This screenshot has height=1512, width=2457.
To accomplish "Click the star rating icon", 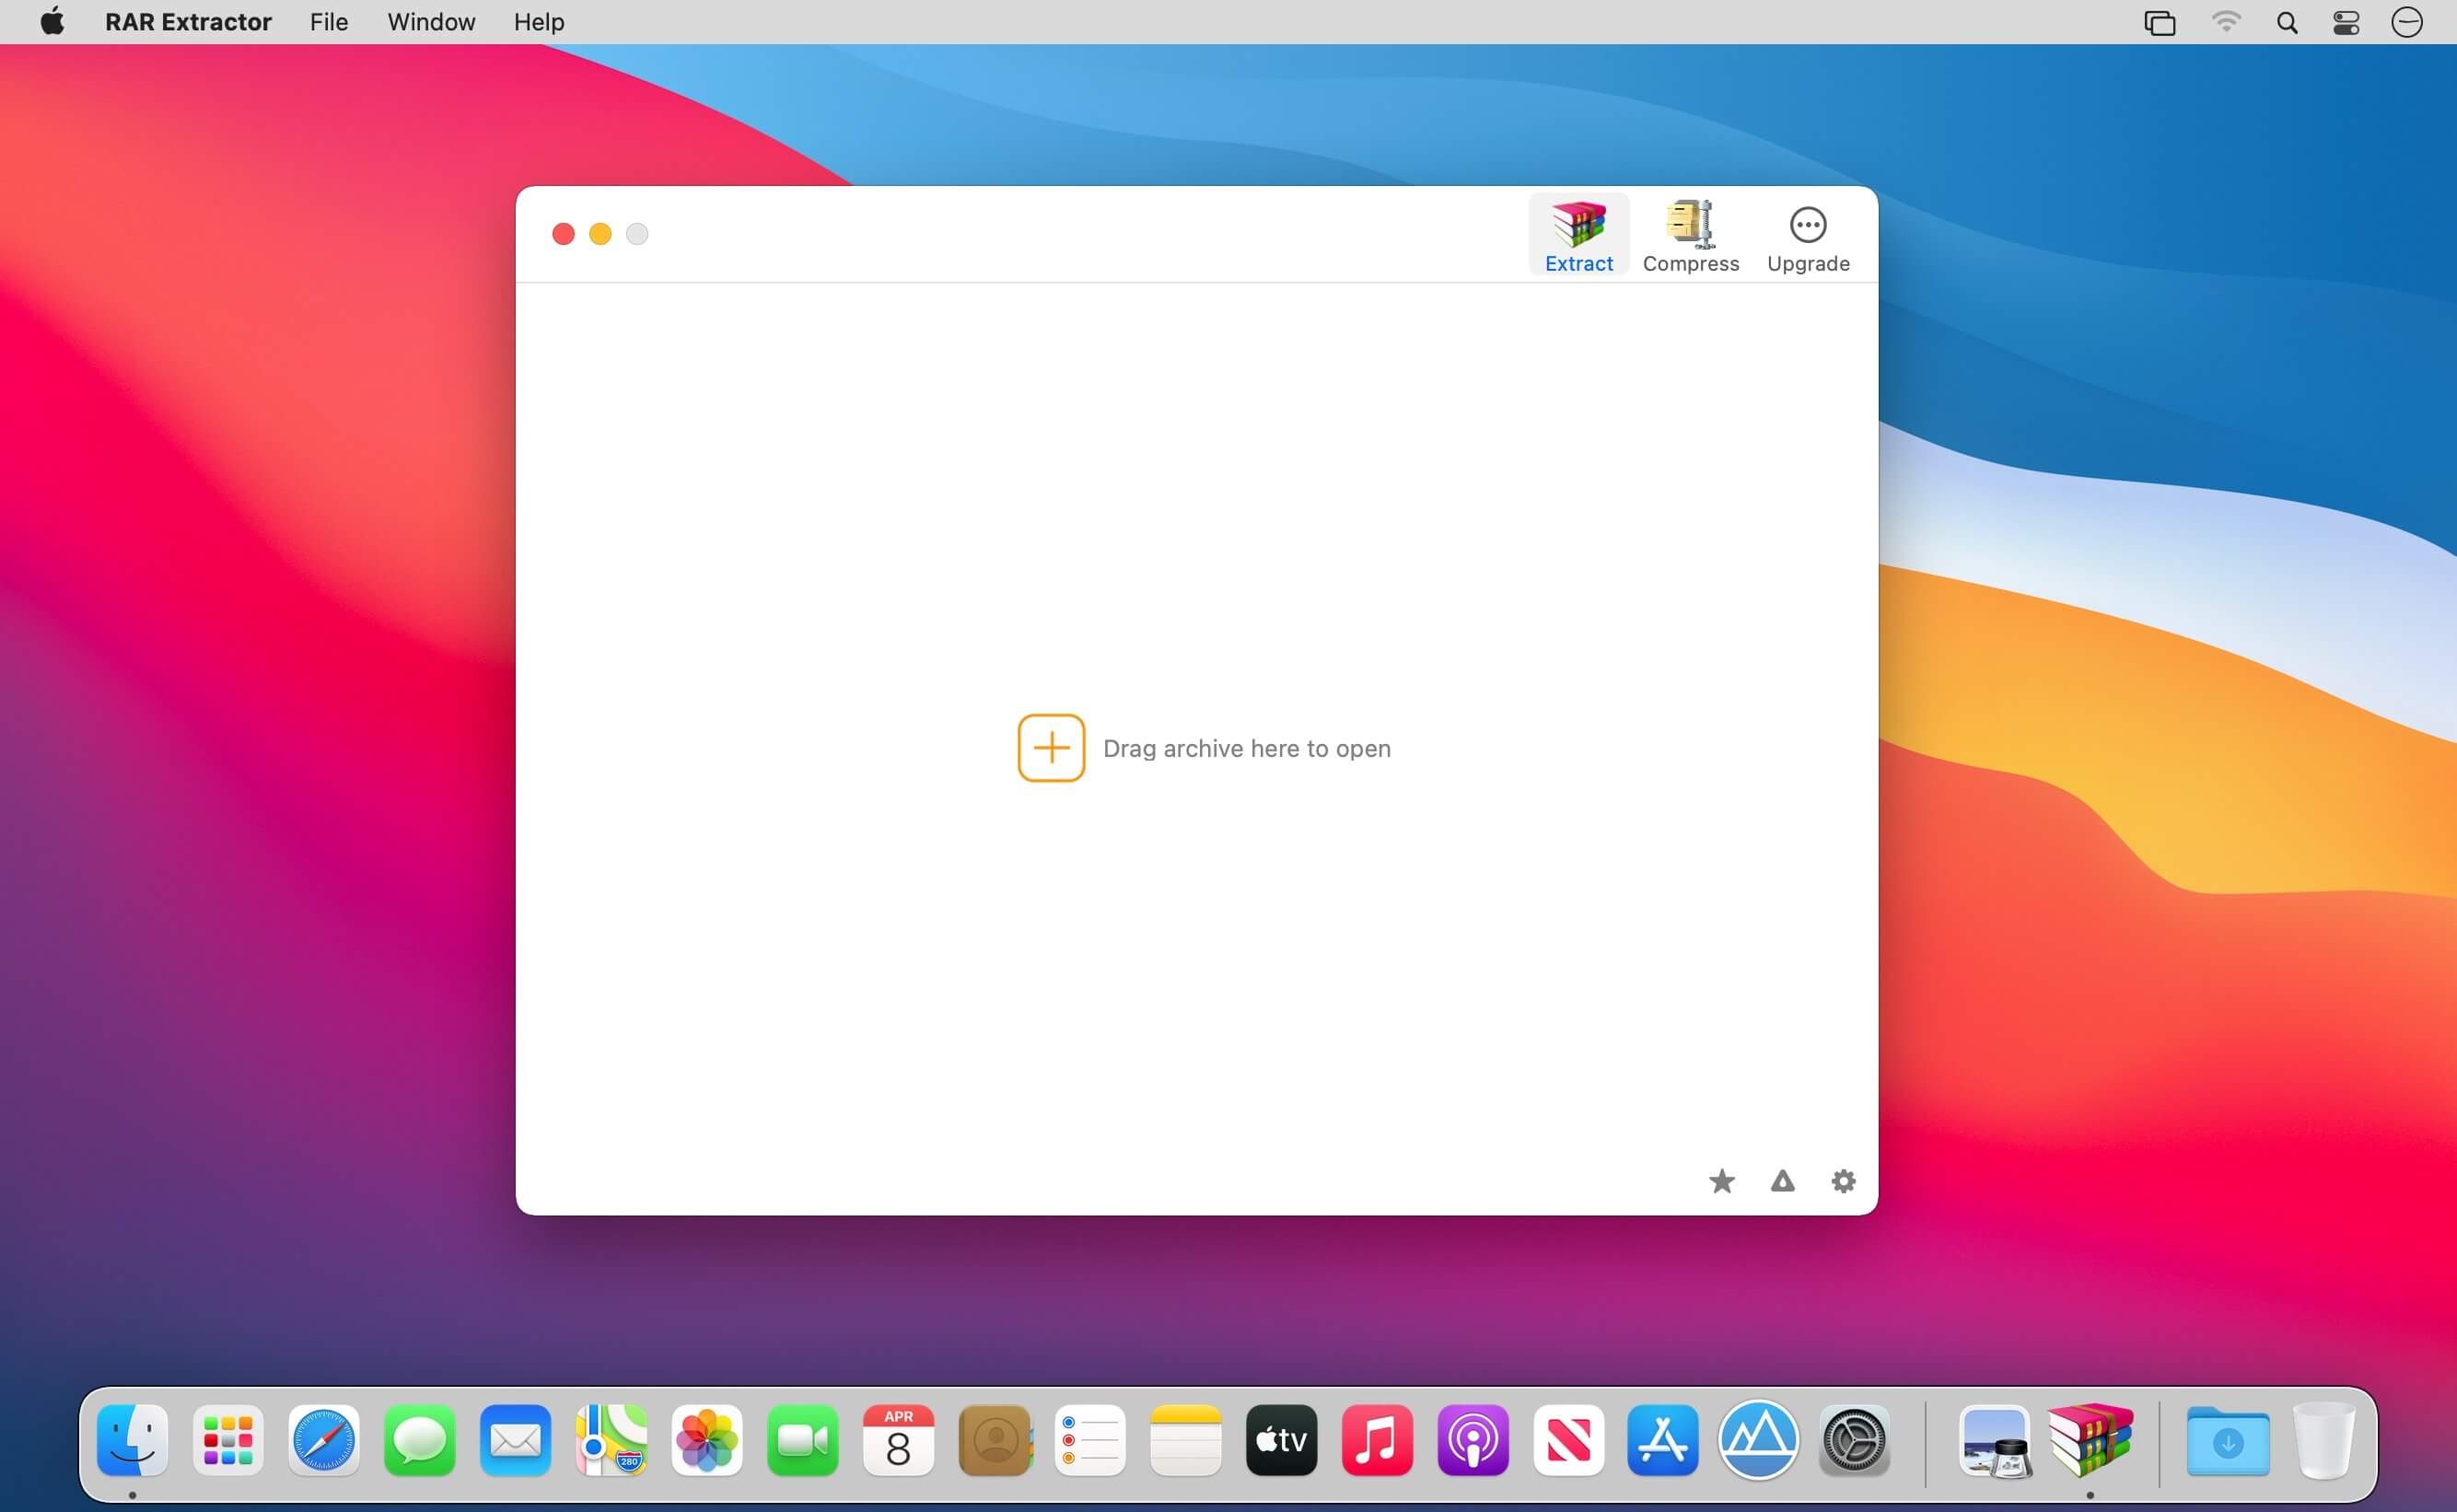I will tap(1721, 1181).
